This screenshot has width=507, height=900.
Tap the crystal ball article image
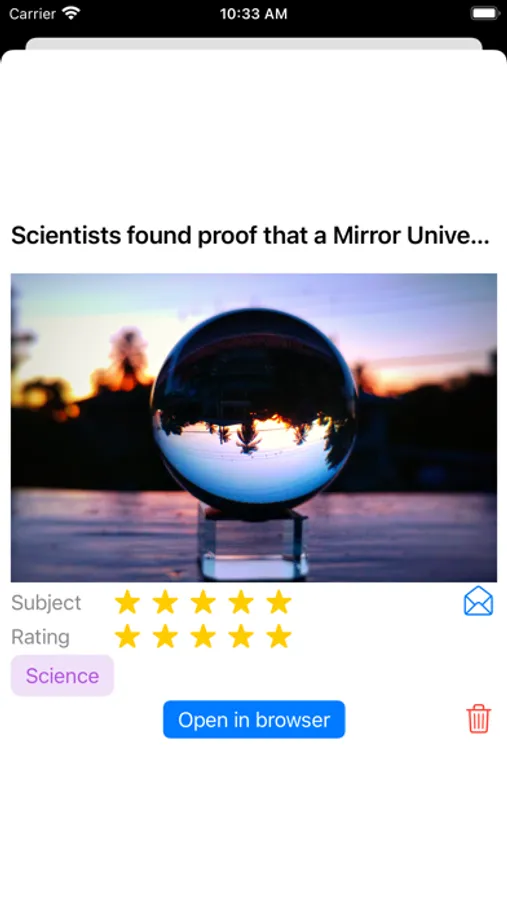(x=254, y=428)
